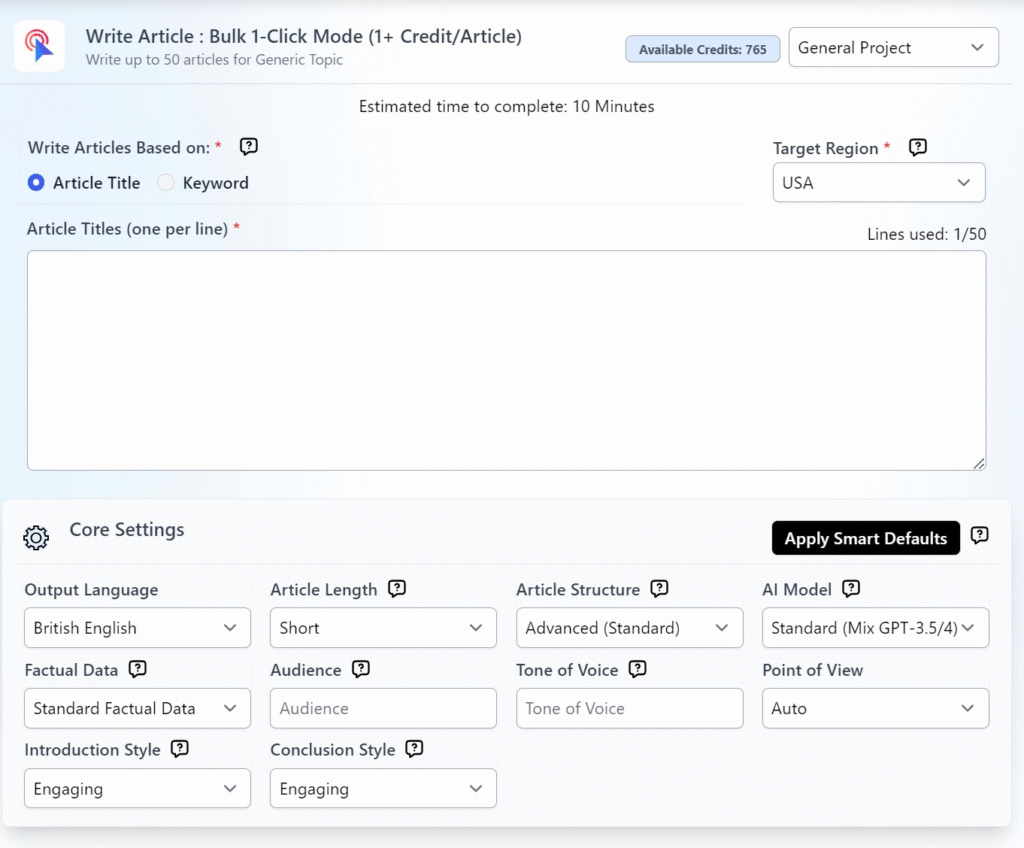Image resolution: width=1024 pixels, height=848 pixels.
Task: Click 'Estimated time to complete: 10 Minutes' text
Action: [506, 106]
